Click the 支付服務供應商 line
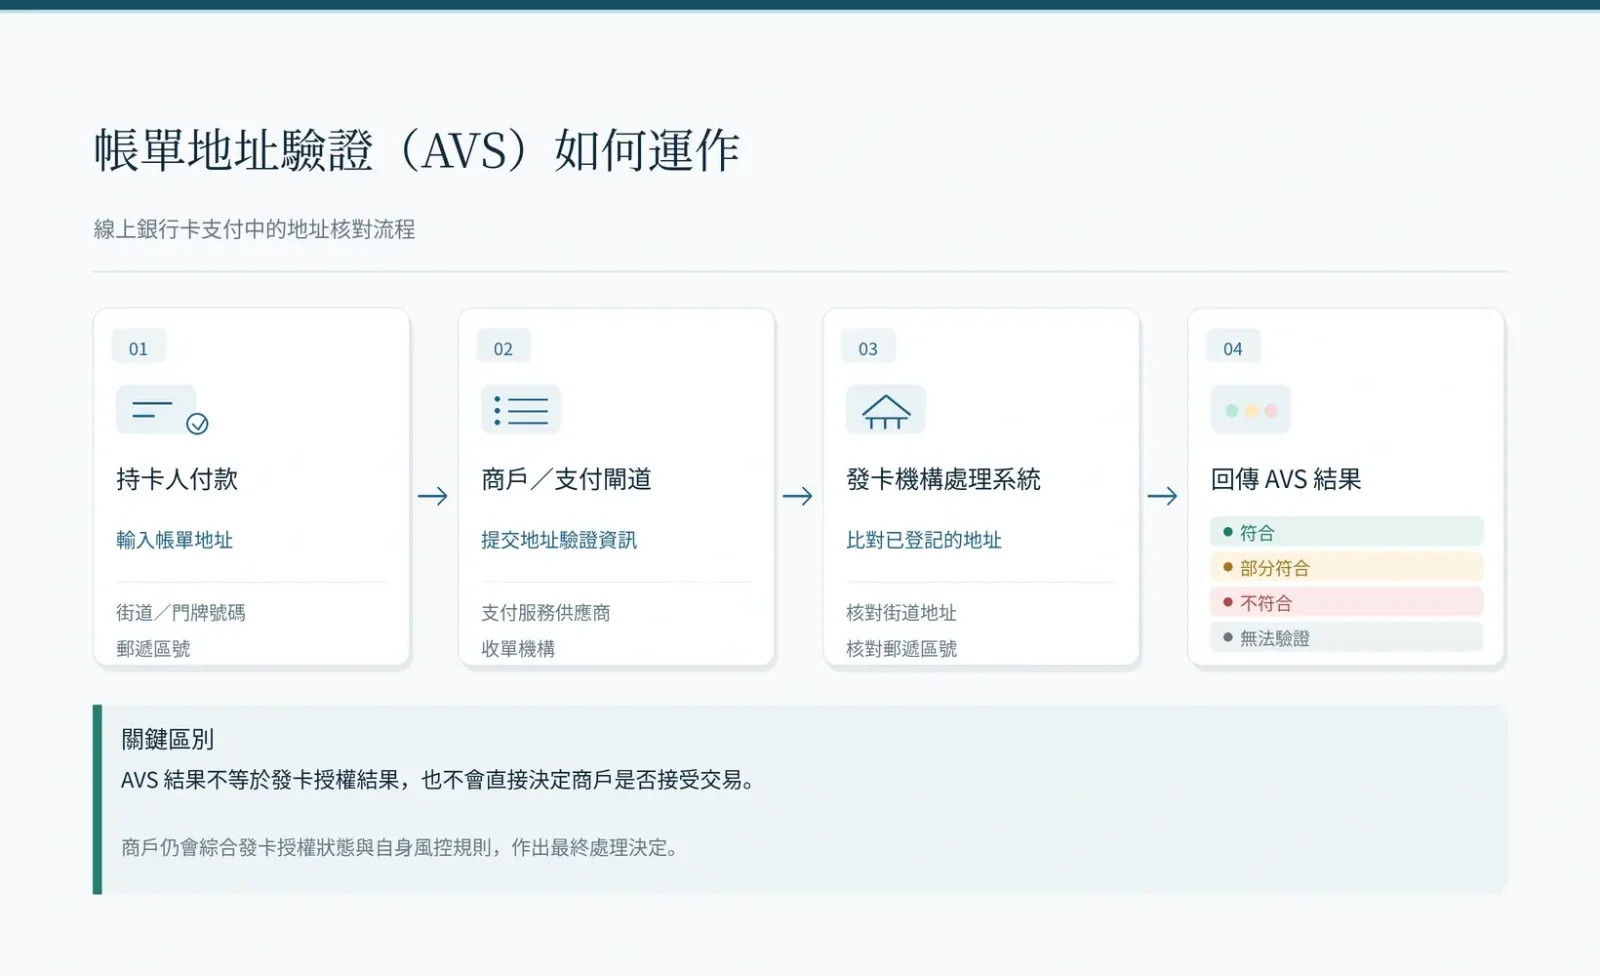 546,612
